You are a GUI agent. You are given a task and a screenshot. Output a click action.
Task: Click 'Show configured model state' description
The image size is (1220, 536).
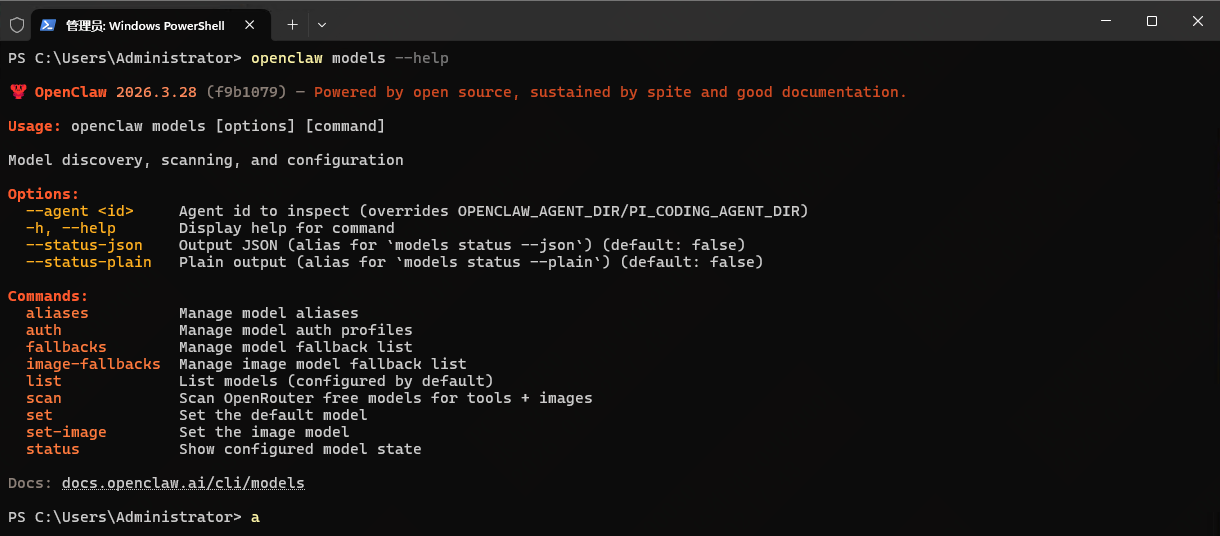tap(300, 449)
